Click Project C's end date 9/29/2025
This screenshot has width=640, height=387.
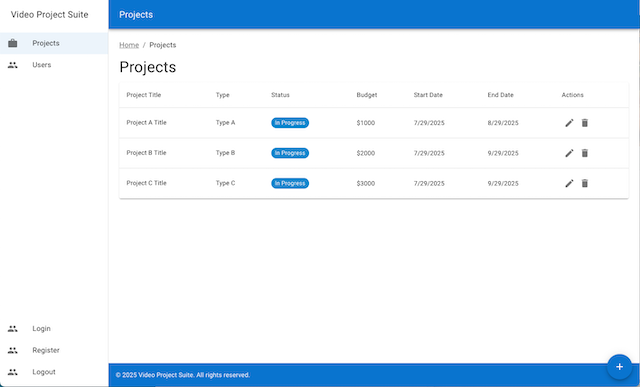503,183
